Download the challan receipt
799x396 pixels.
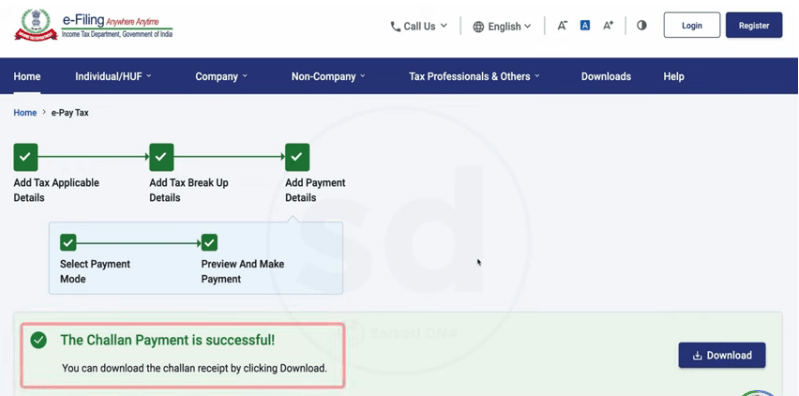[722, 355]
